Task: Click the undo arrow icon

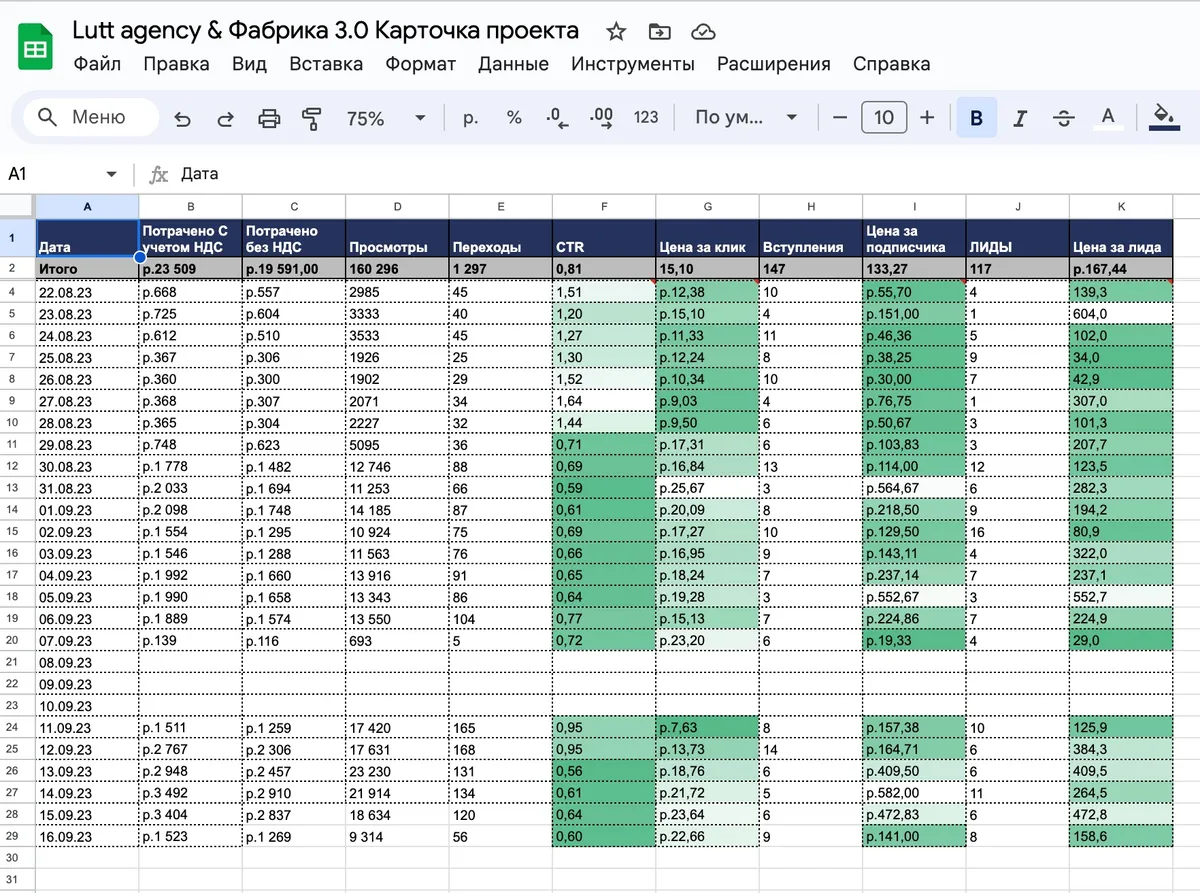Action: tap(182, 118)
